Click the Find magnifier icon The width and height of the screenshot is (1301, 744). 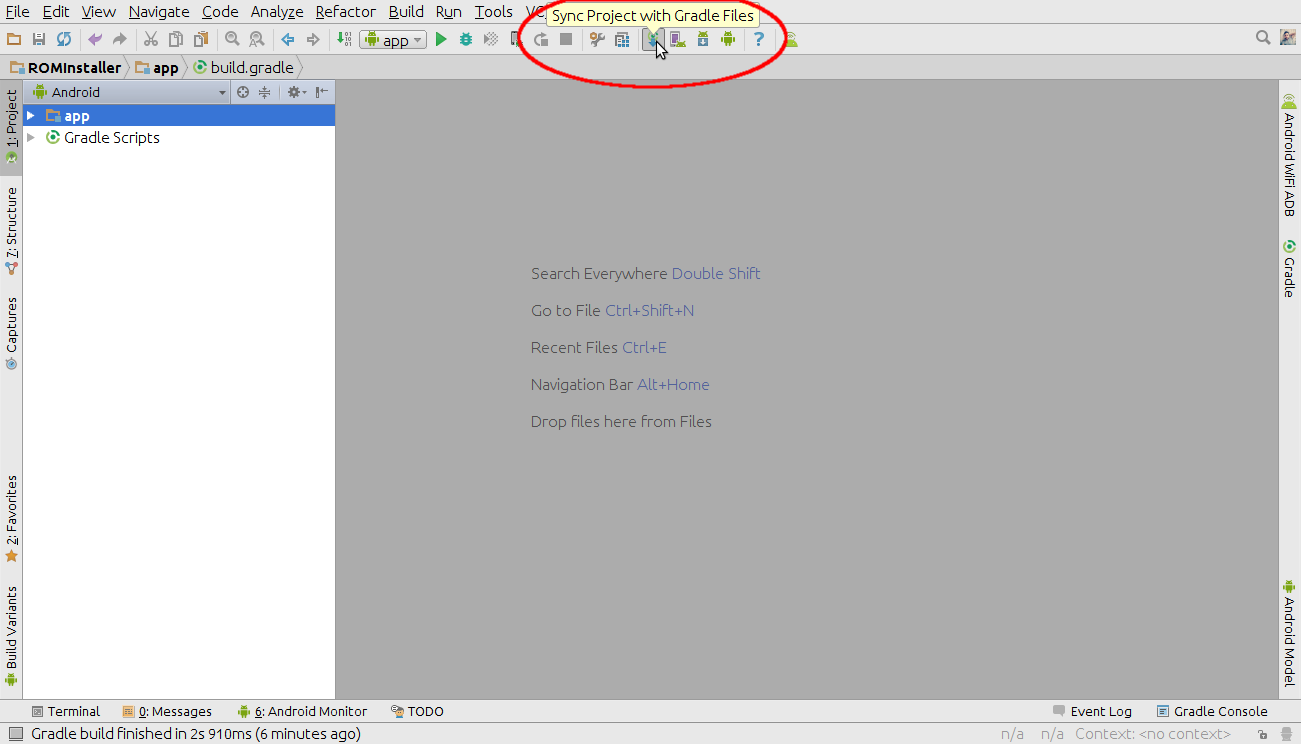click(x=232, y=39)
